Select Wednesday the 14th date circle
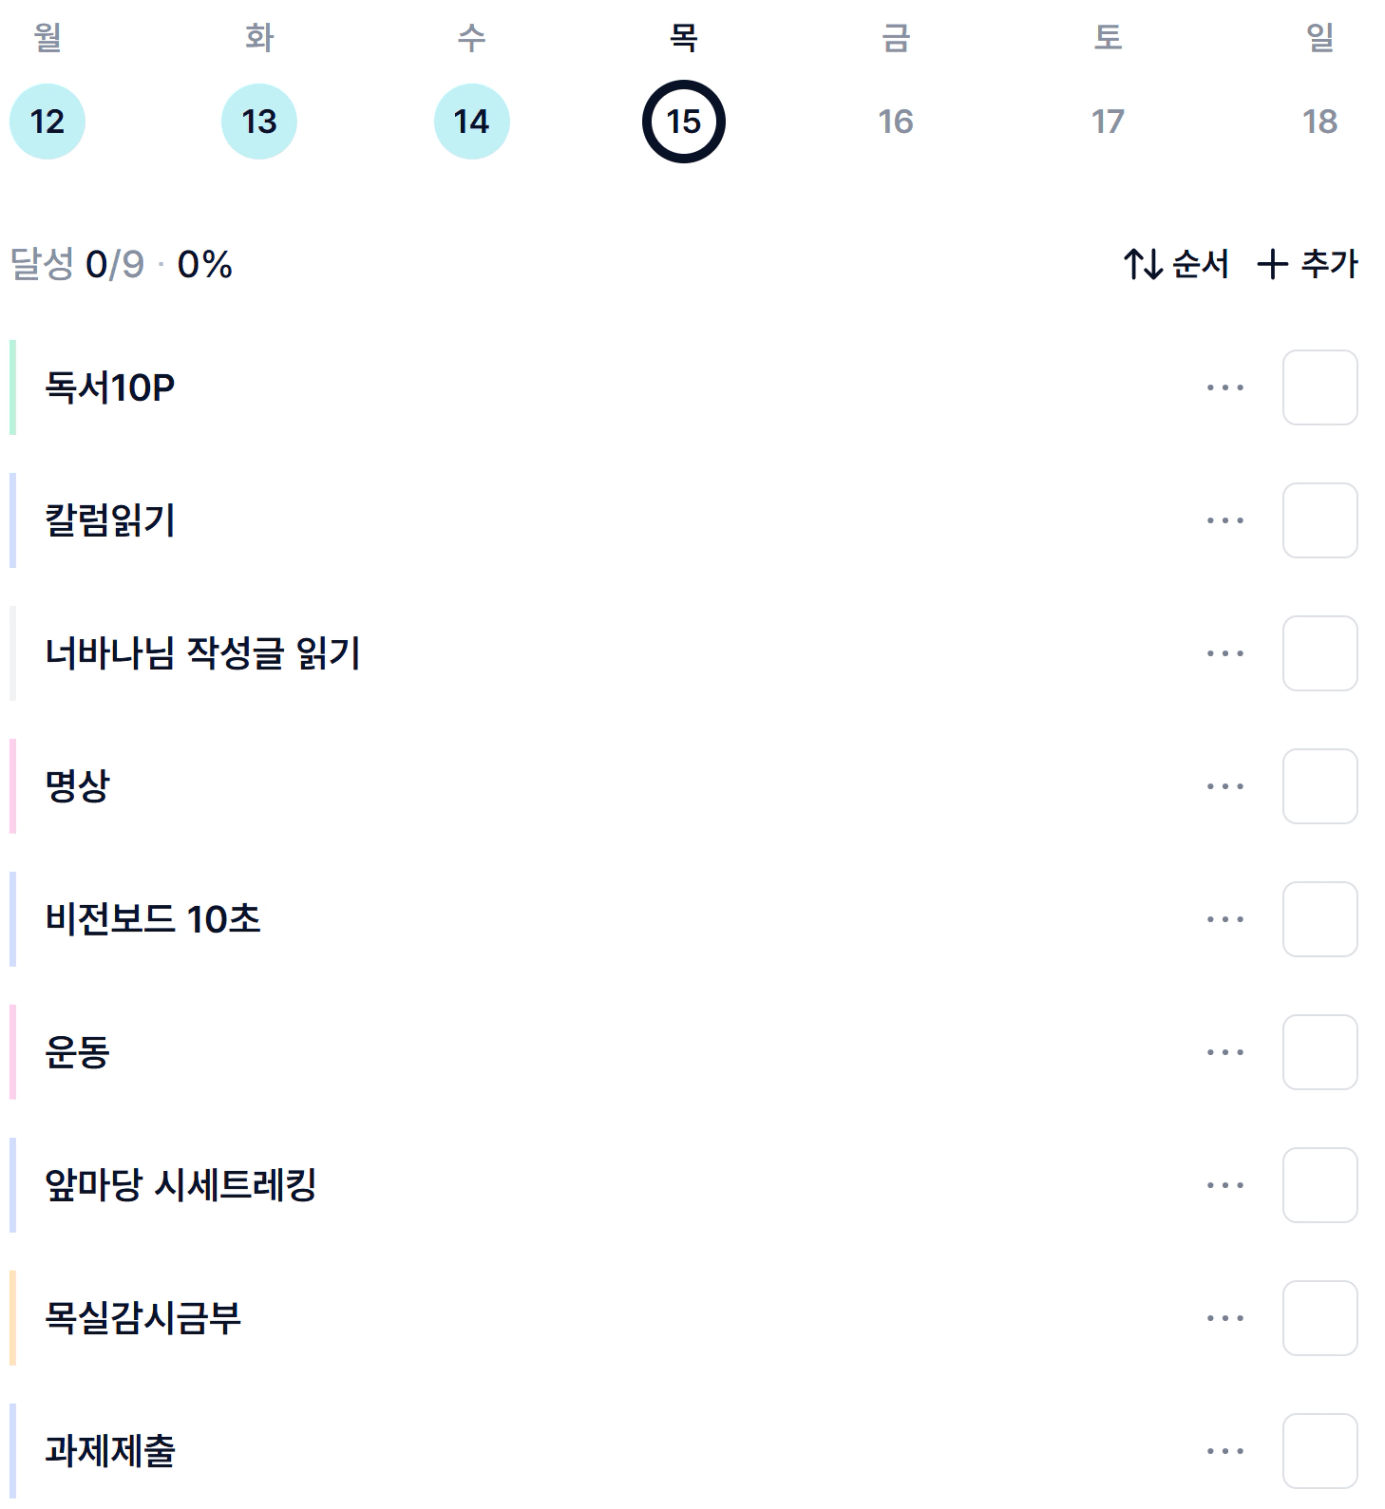Image resolution: width=1385 pixels, height=1509 pixels. pos(471,122)
